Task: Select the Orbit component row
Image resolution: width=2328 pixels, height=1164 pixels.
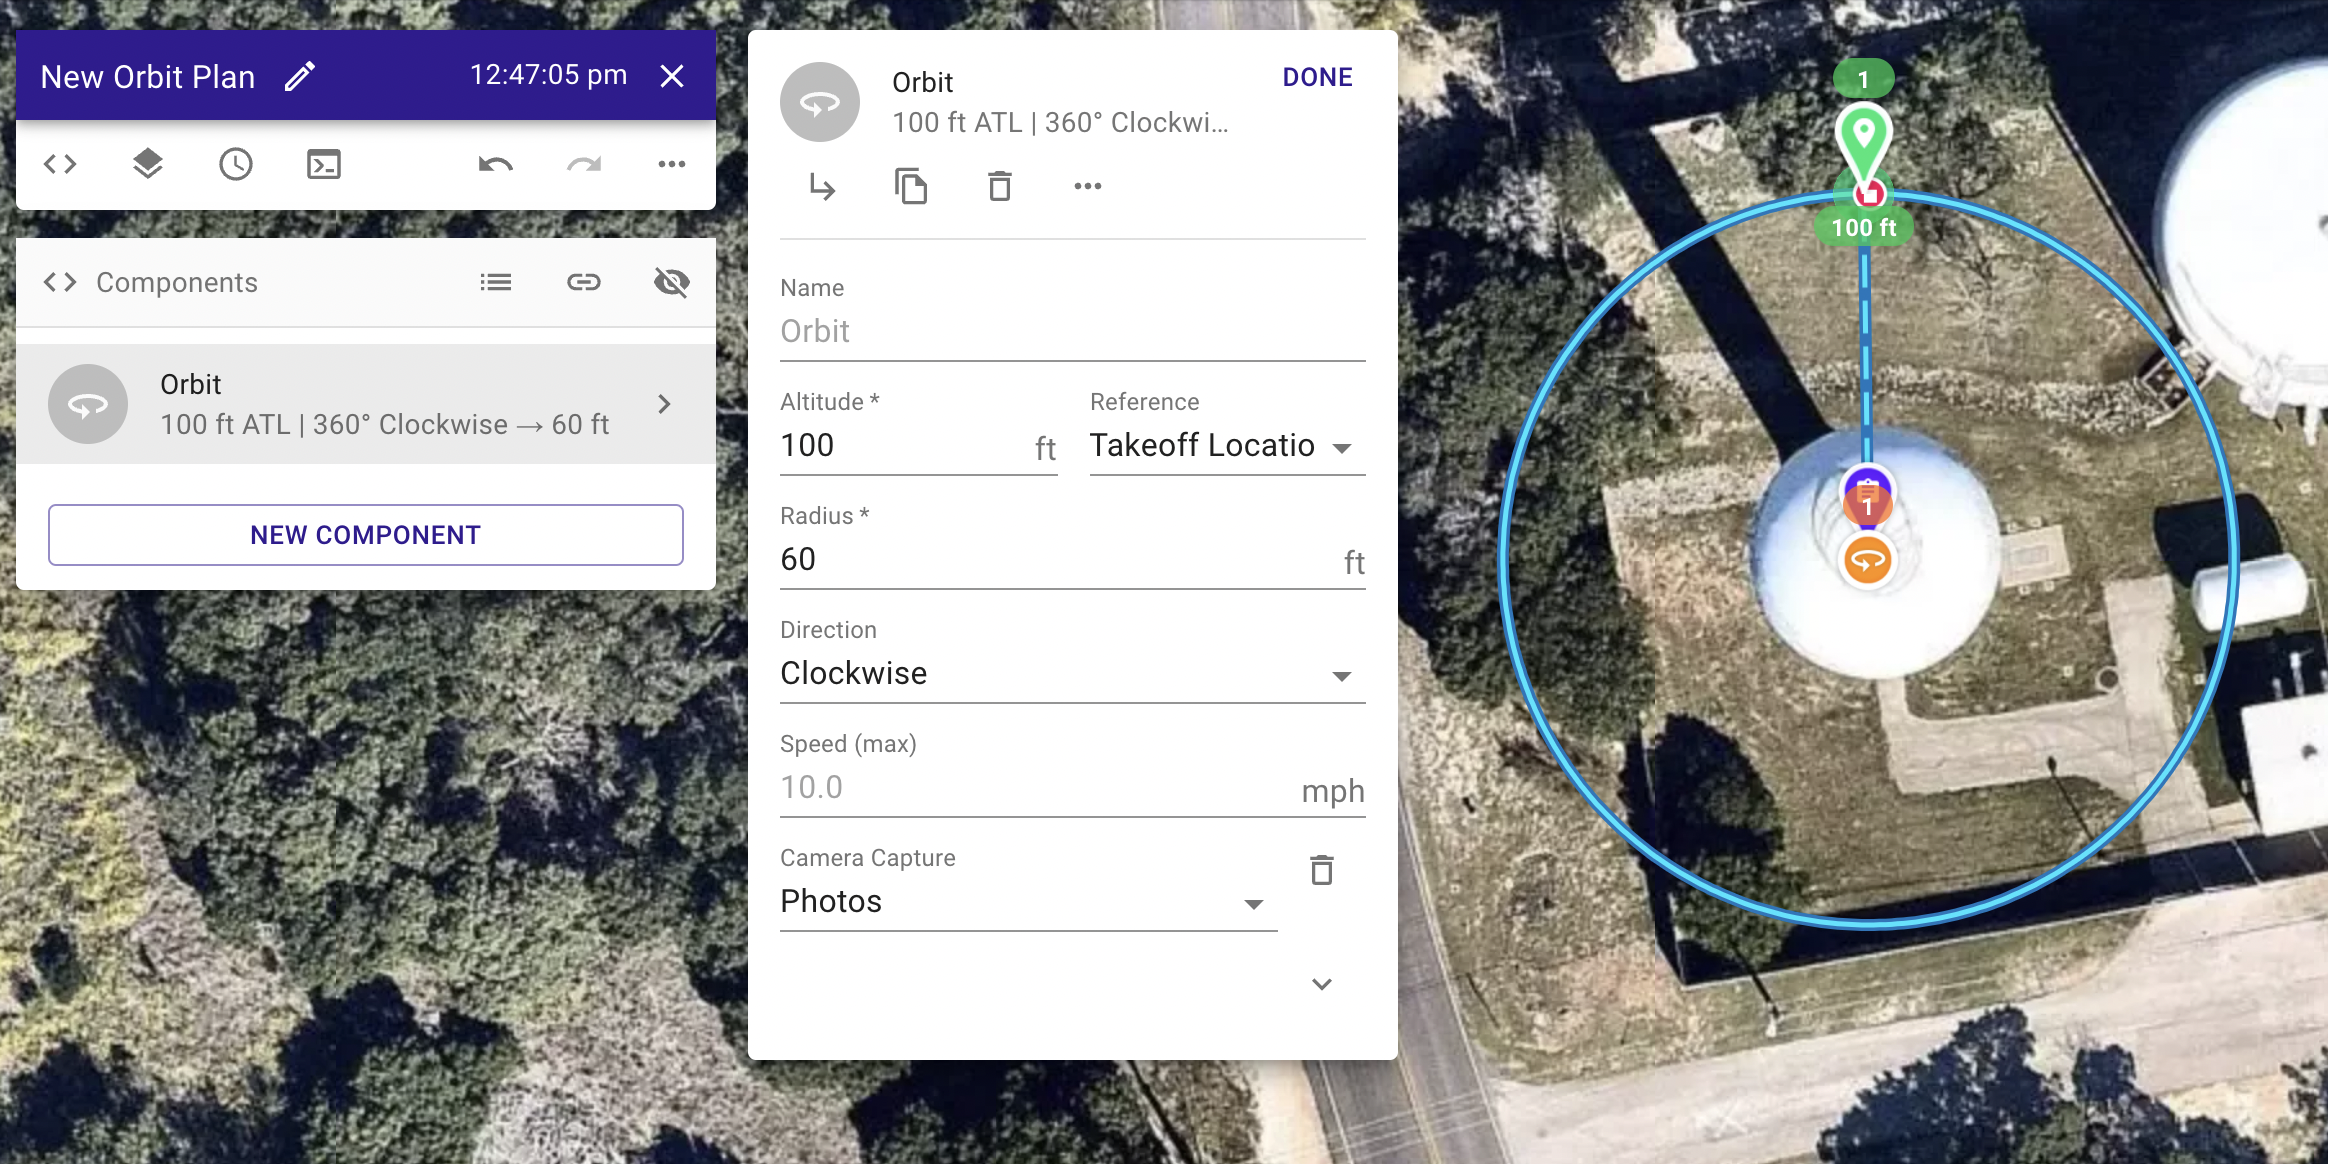Action: (366, 404)
